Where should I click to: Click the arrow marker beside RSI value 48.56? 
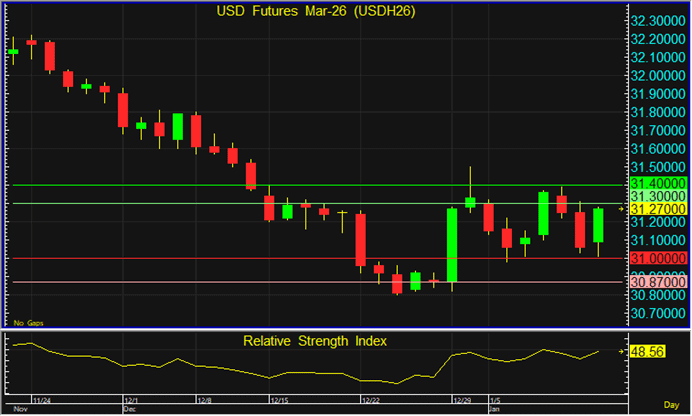pyautogui.click(x=622, y=353)
